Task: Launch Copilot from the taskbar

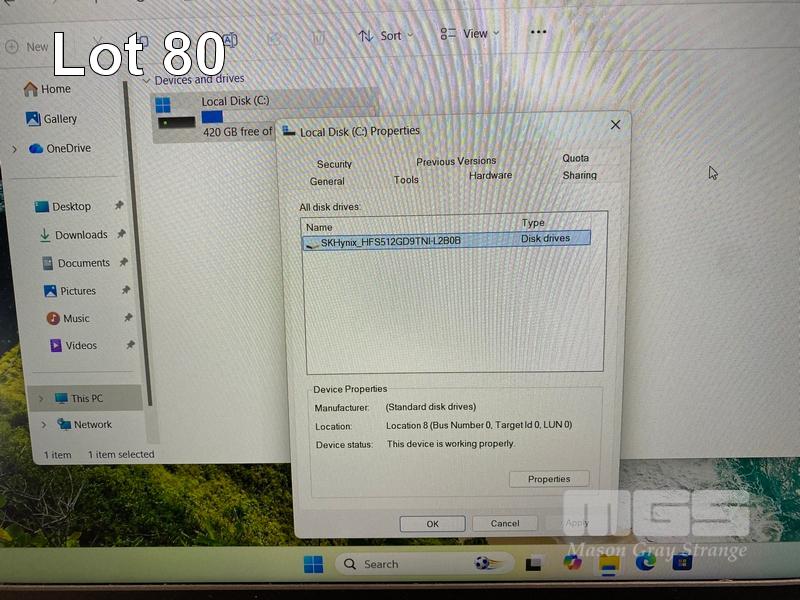Action: point(572,563)
